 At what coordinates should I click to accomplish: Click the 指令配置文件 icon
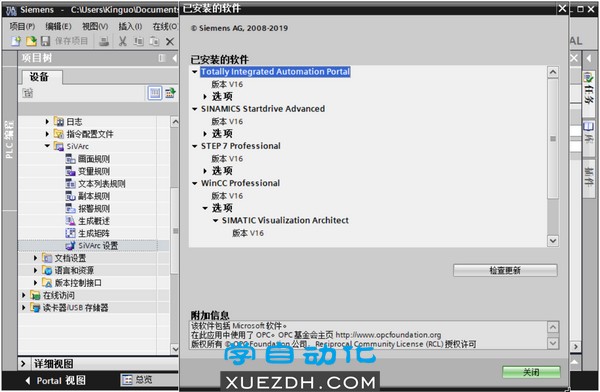(59, 134)
